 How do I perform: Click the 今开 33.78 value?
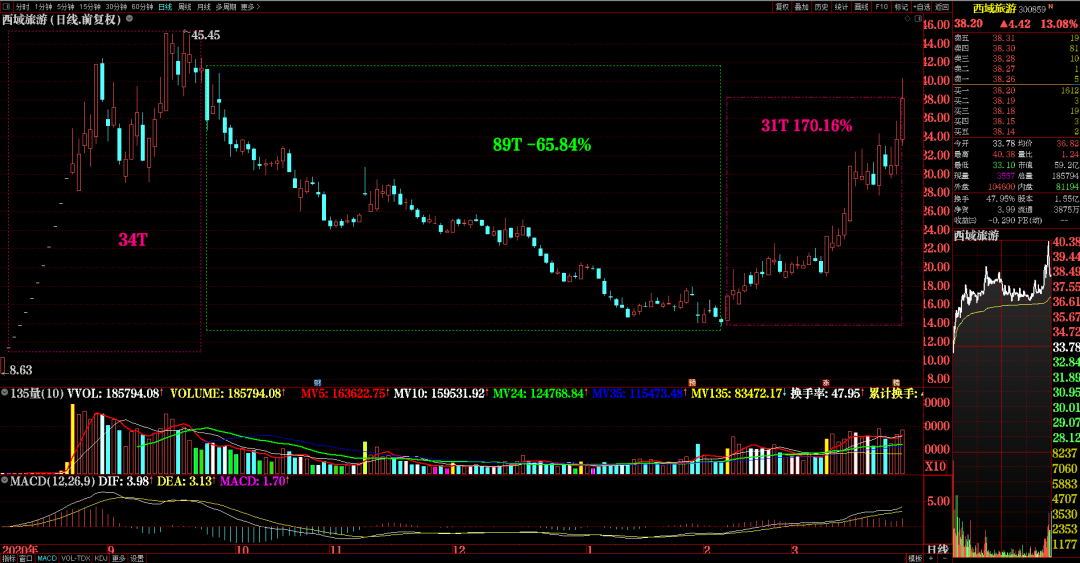1004,143
